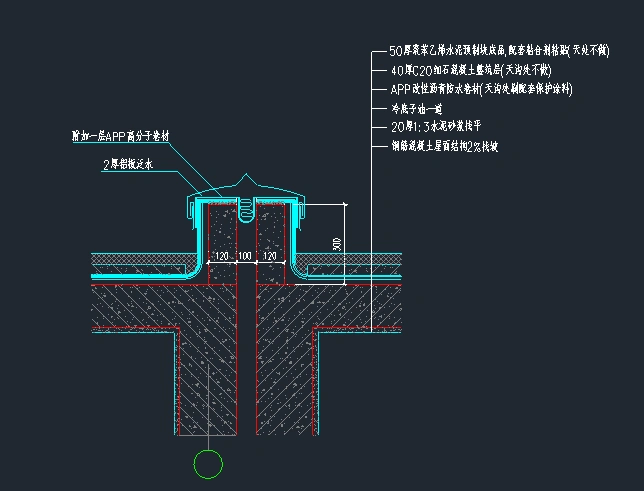Viewport: 644px width, 491px height.
Task: Select the green axis circle at bottom
Action: (208, 465)
